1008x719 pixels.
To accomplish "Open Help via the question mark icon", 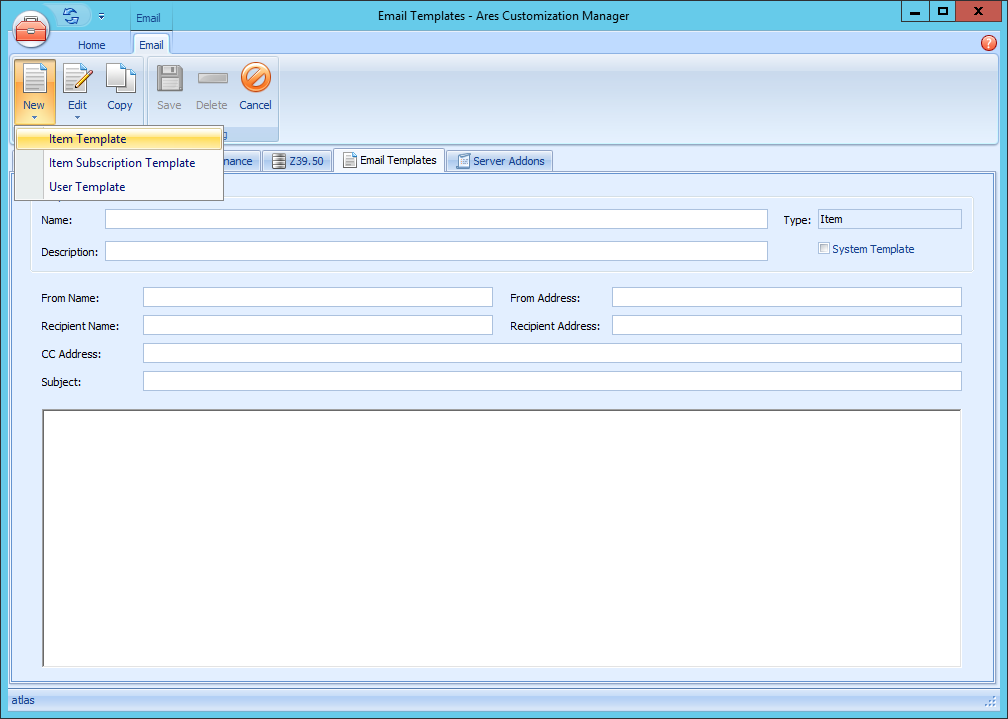I will [x=989, y=43].
